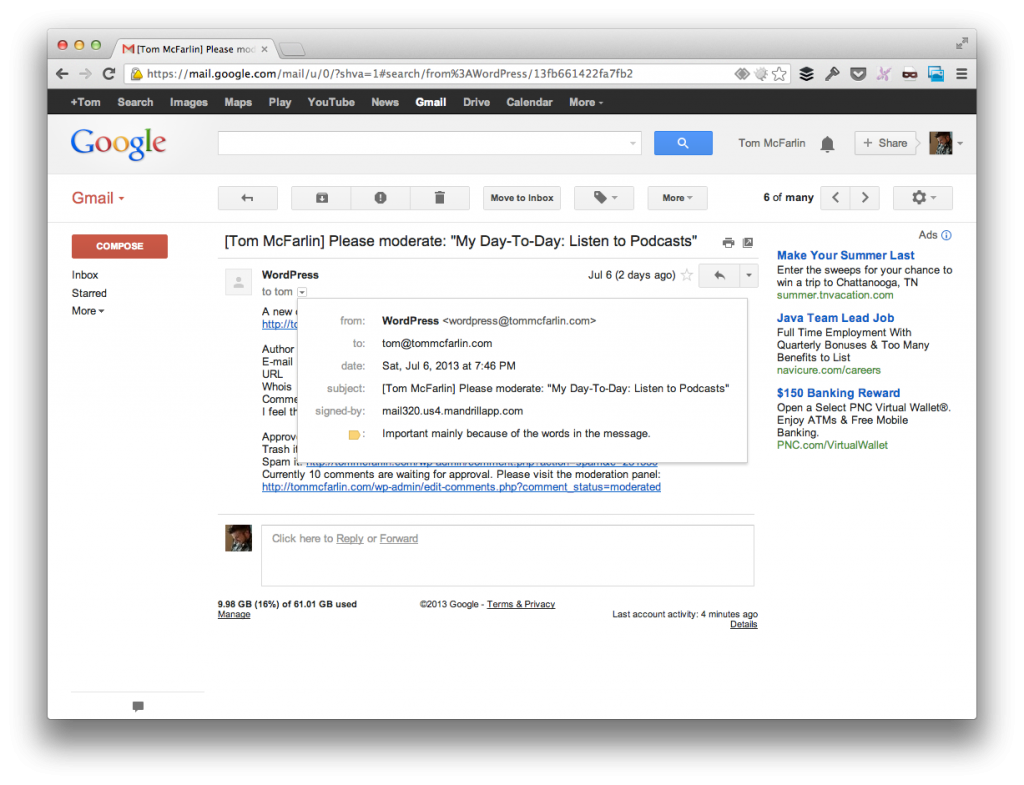1024x785 pixels.
Task: Toggle the yellow importance marker
Action: (x=355, y=434)
